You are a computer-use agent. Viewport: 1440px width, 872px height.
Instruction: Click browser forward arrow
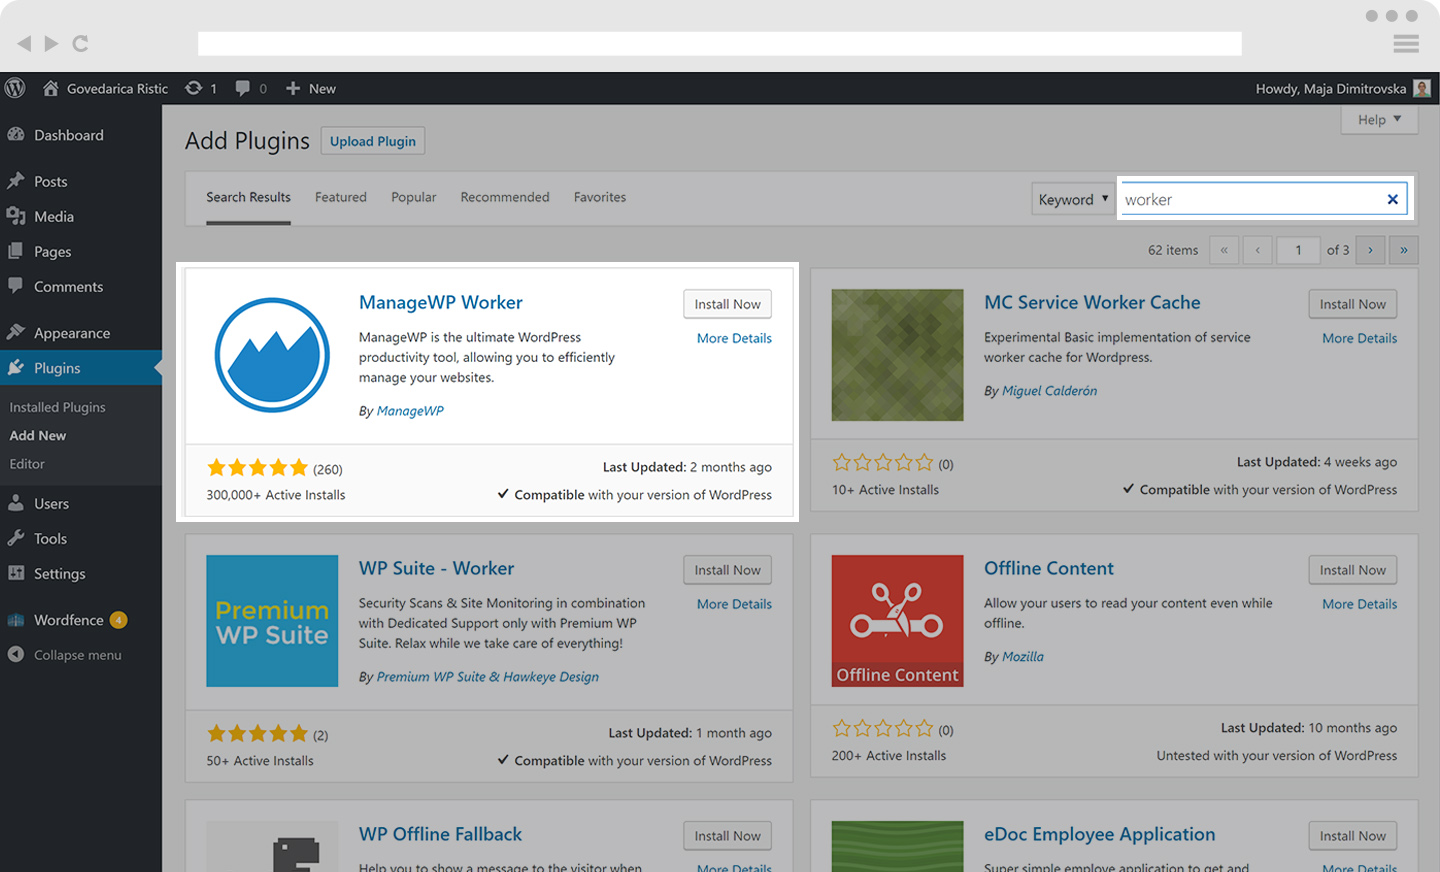(51, 43)
